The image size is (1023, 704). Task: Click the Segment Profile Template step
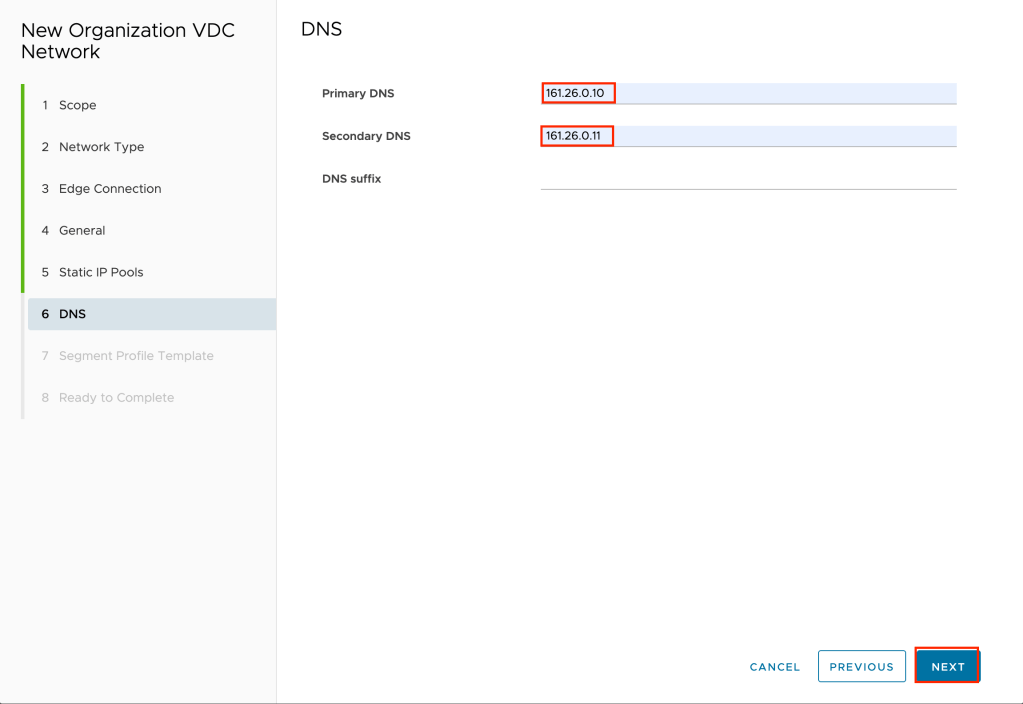pyautogui.click(x=136, y=356)
